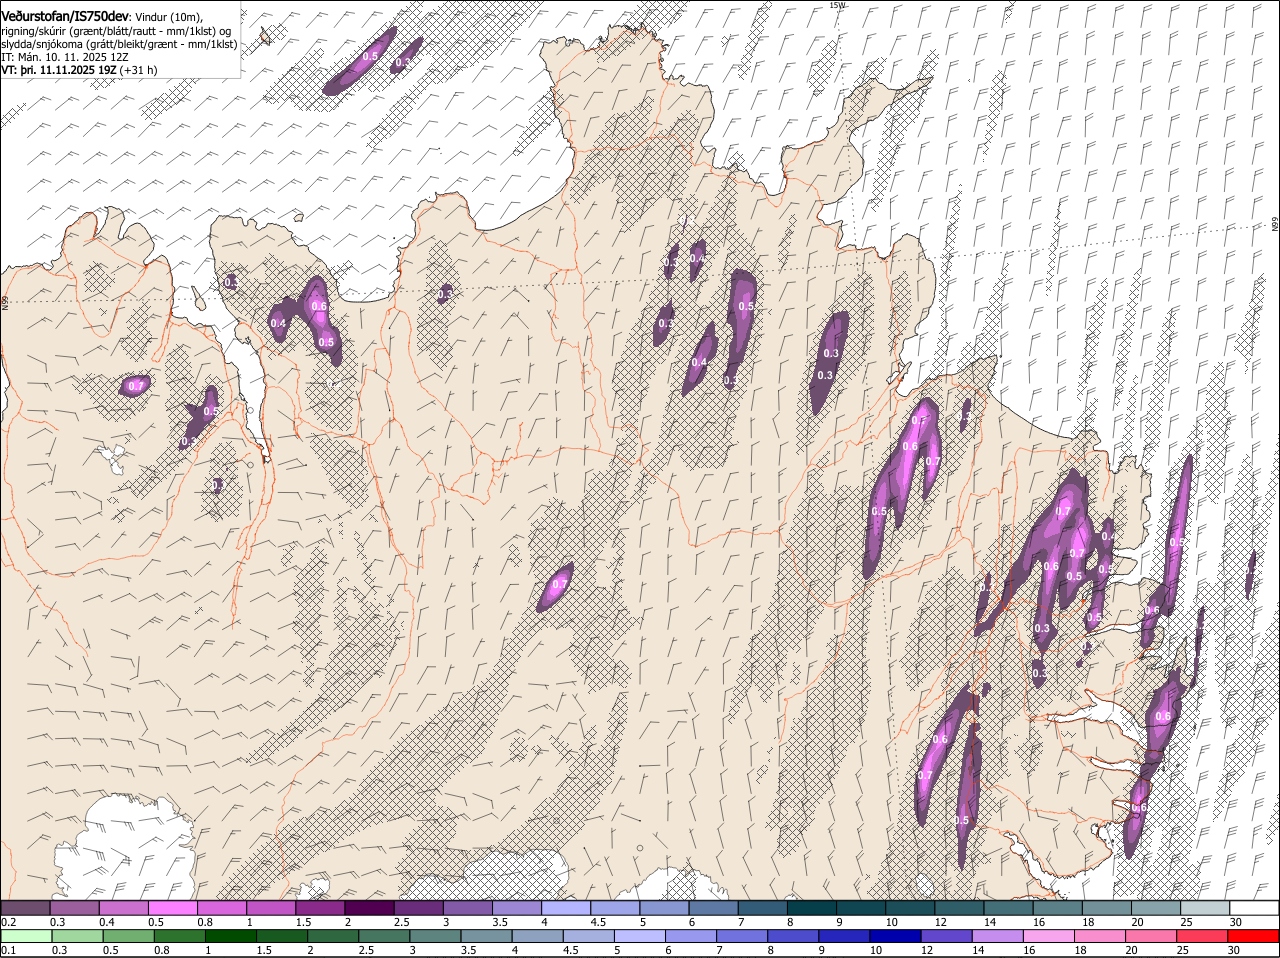Screen dimensions: 1280x958
Task: Select the light green swatch between 0.3 and 0.5
Action: click(x=77, y=936)
